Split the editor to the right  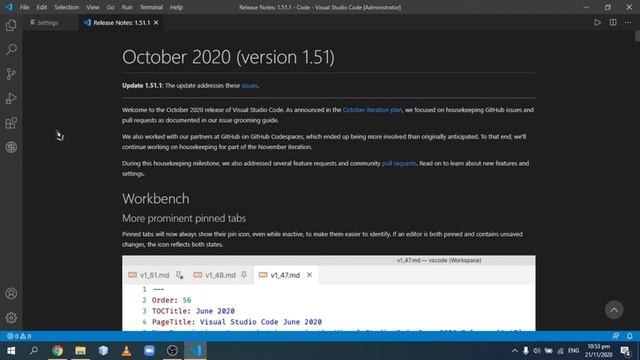(613, 22)
